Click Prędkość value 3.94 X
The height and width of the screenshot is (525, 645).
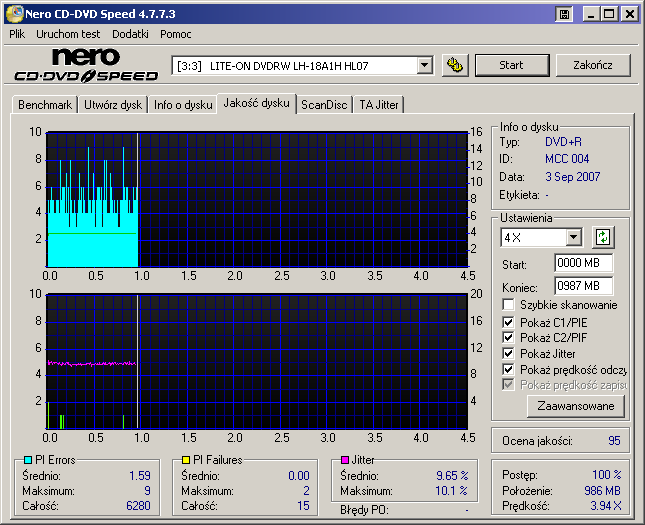tap(606, 506)
